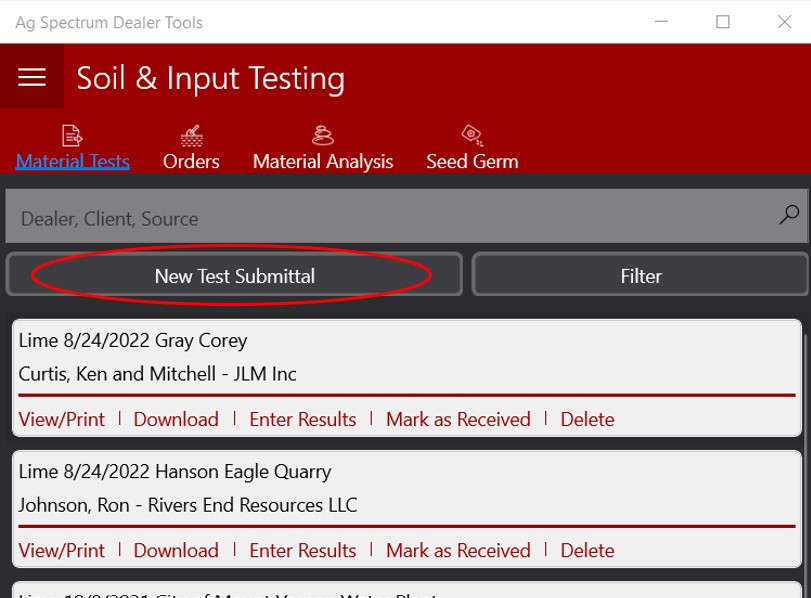Mark the Gray Corey test as Received
Screen dimensions: 811x598
458,419
